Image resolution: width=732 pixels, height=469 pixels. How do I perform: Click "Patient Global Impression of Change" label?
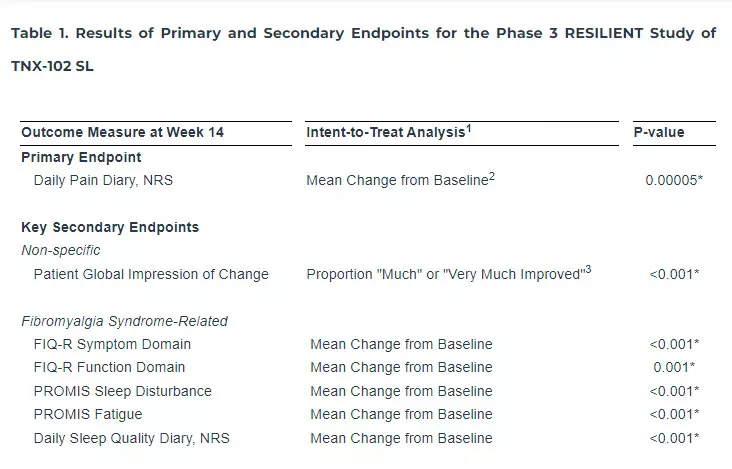tap(151, 274)
